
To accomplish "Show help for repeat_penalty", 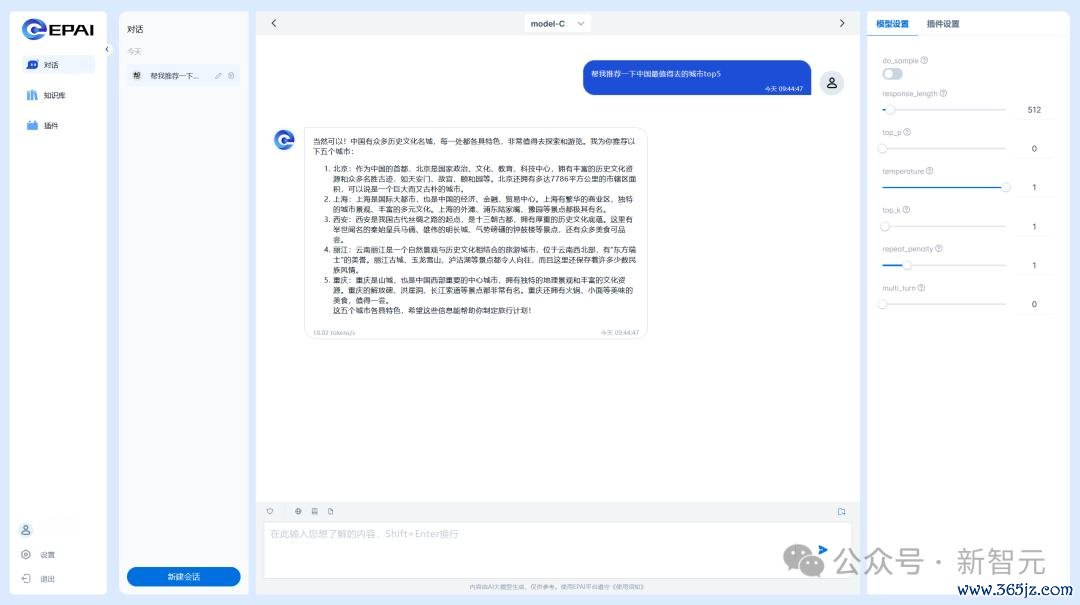I will click(x=939, y=249).
